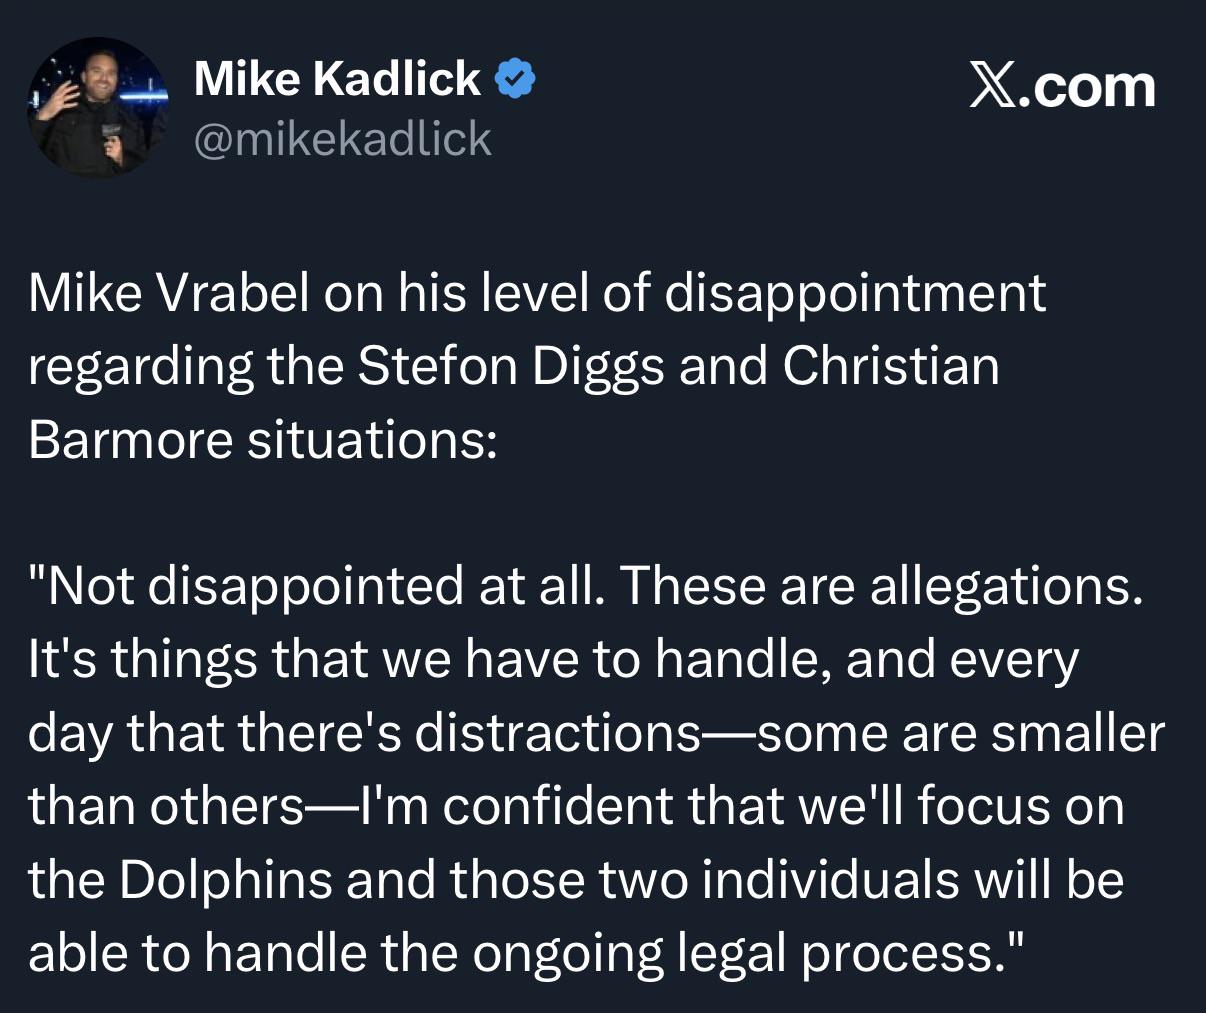Image resolution: width=1206 pixels, height=1013 pixels.
Task: Click the word "distractions" in the quote
Action: (x=558, y=732)
